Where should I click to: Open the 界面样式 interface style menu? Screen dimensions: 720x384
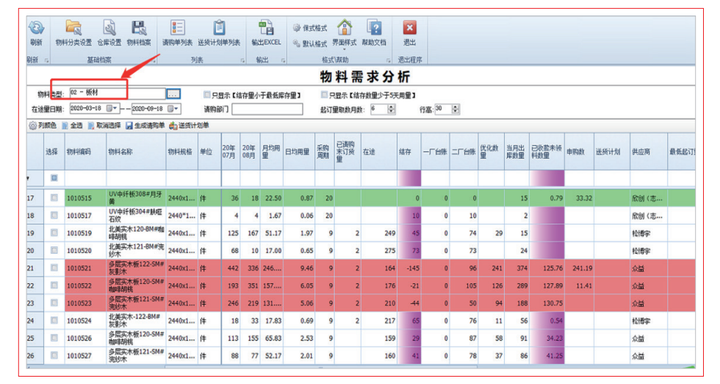click(x=344, y=33)
